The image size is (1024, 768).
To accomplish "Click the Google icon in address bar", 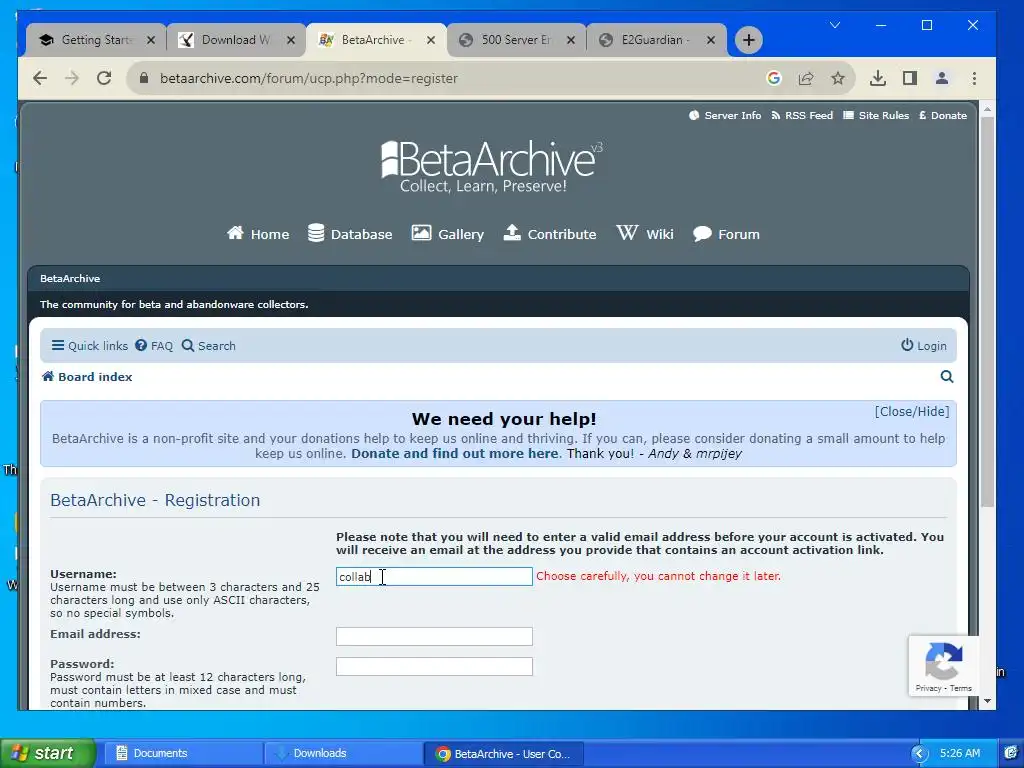I will coord(774,78).
